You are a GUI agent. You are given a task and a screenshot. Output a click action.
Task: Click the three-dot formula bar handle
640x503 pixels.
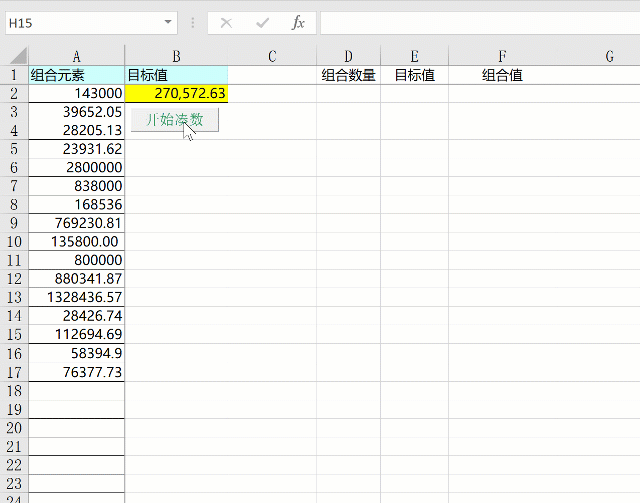point(193,23)
